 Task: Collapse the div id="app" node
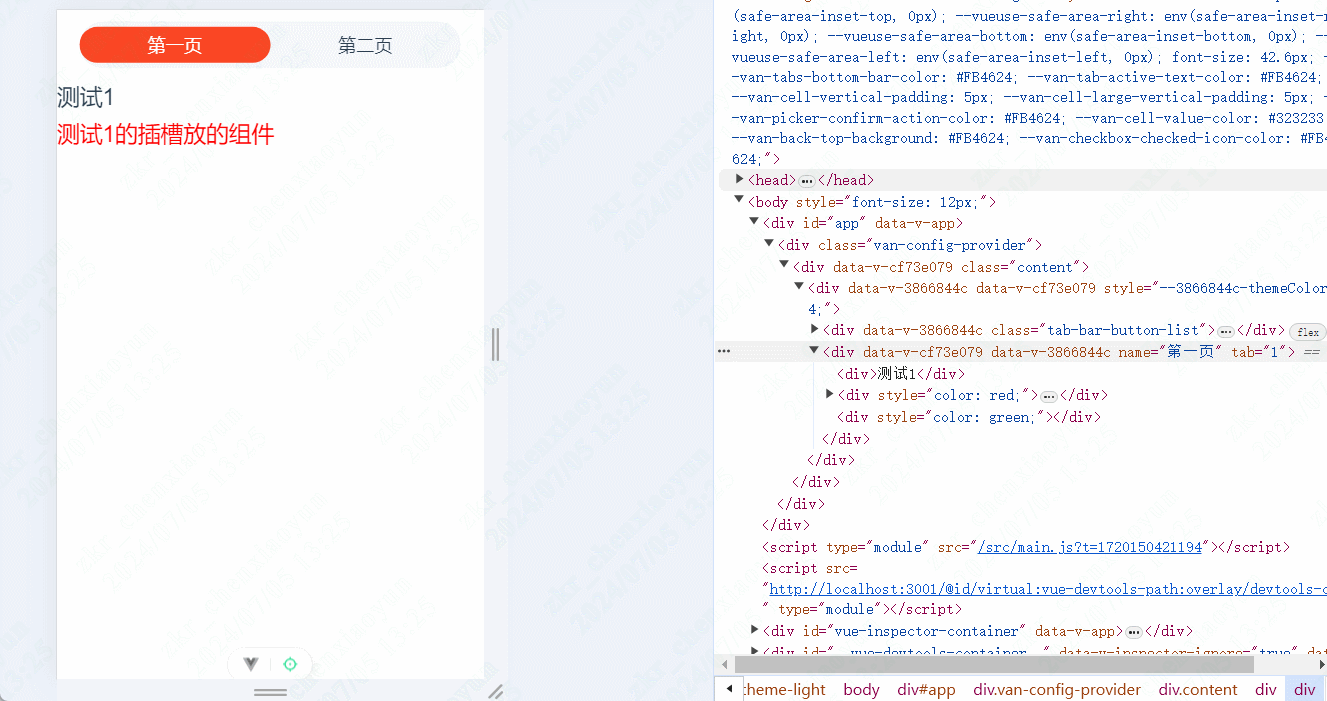point(755,222)
